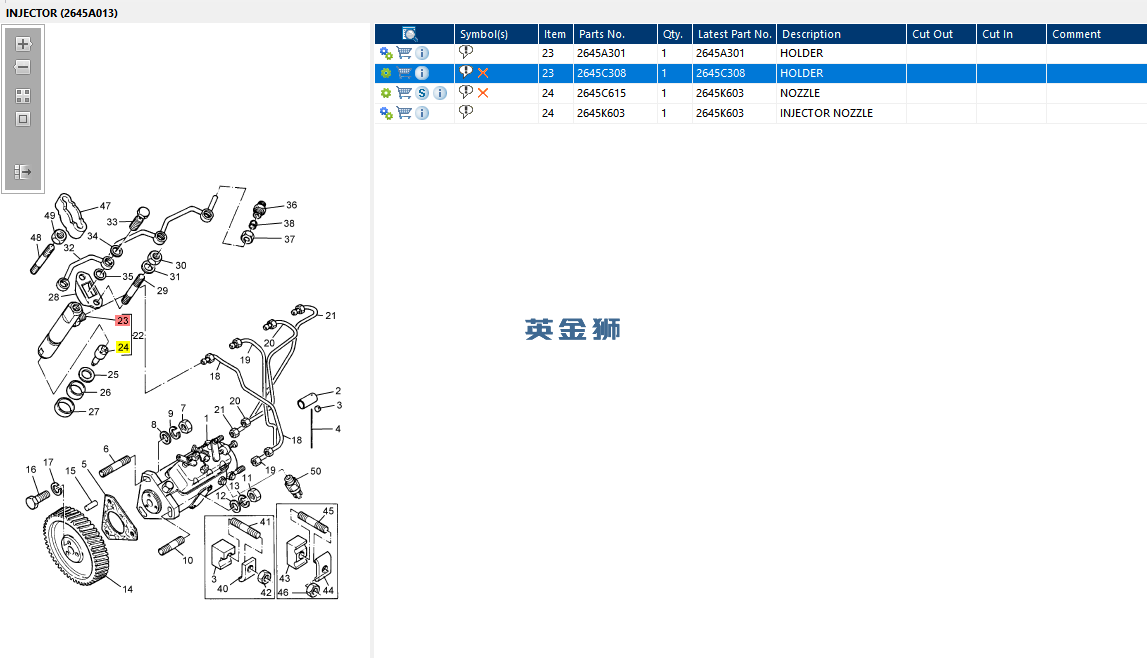This screenshot has width=1147, height=658.
Task: Click the S supersession icon for 2645C615
Action: [422, 93]
